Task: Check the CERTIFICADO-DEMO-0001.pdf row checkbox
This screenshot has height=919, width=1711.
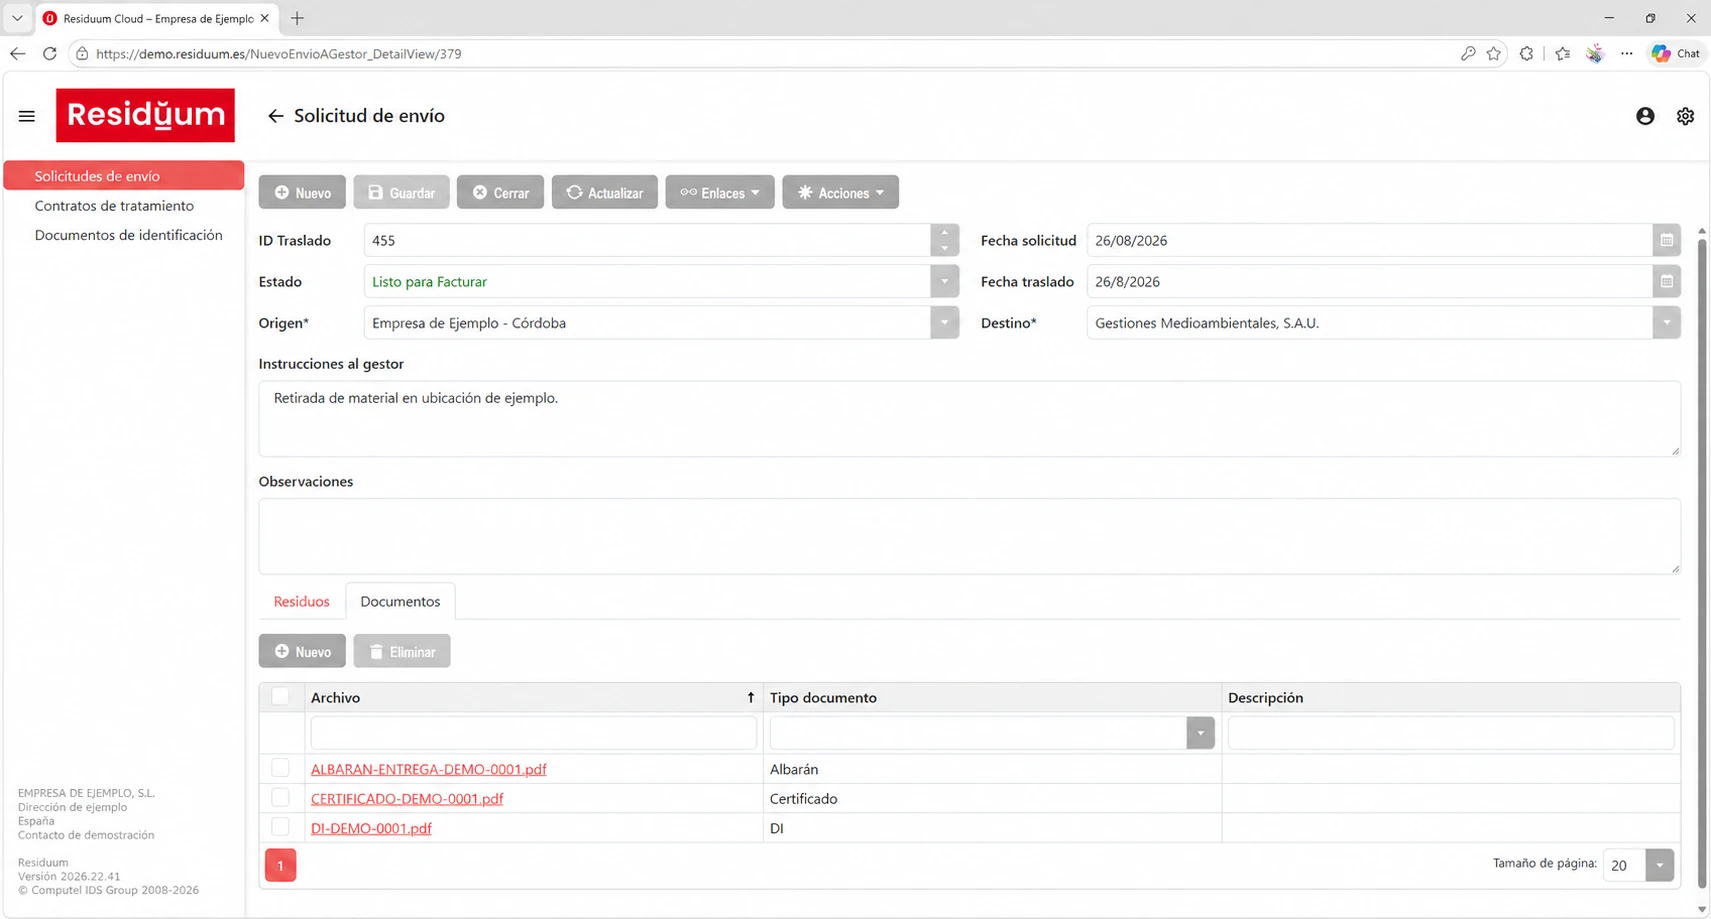Action: click(x=280, y=798)
